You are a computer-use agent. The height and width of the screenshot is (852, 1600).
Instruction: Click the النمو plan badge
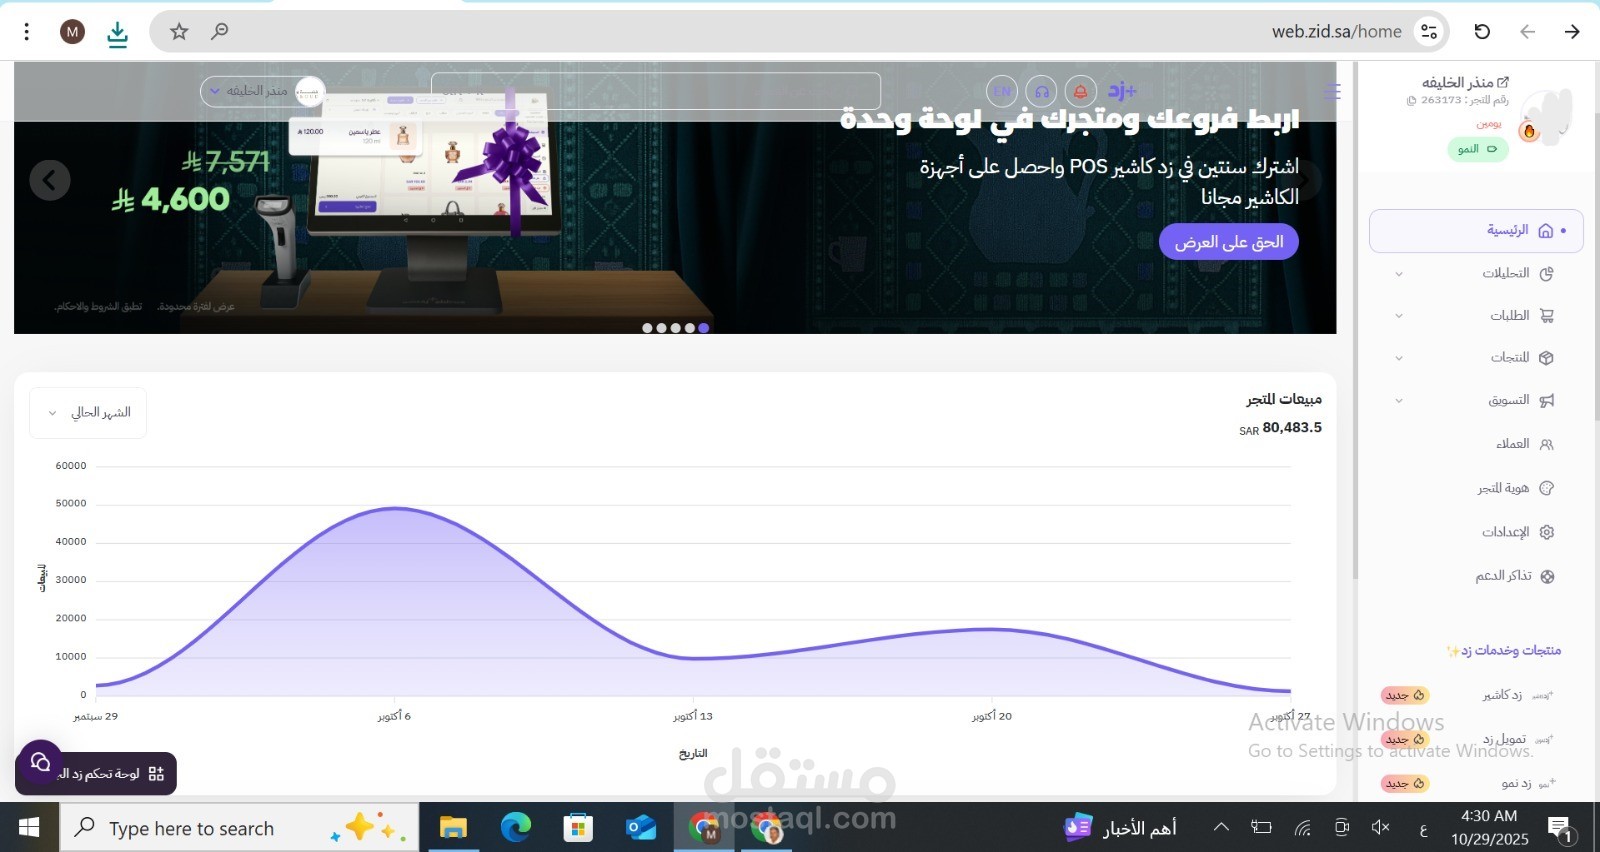[1477, 149]
